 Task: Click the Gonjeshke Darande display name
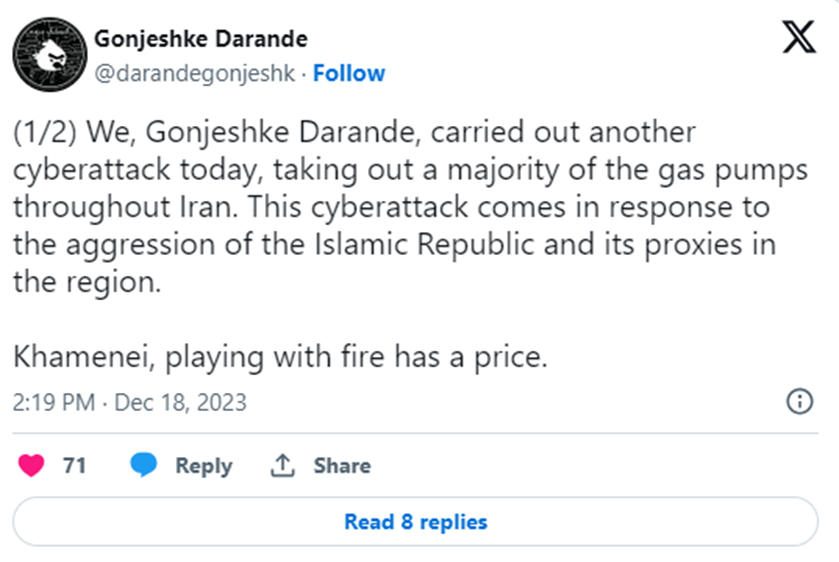[x=200, y=39]
